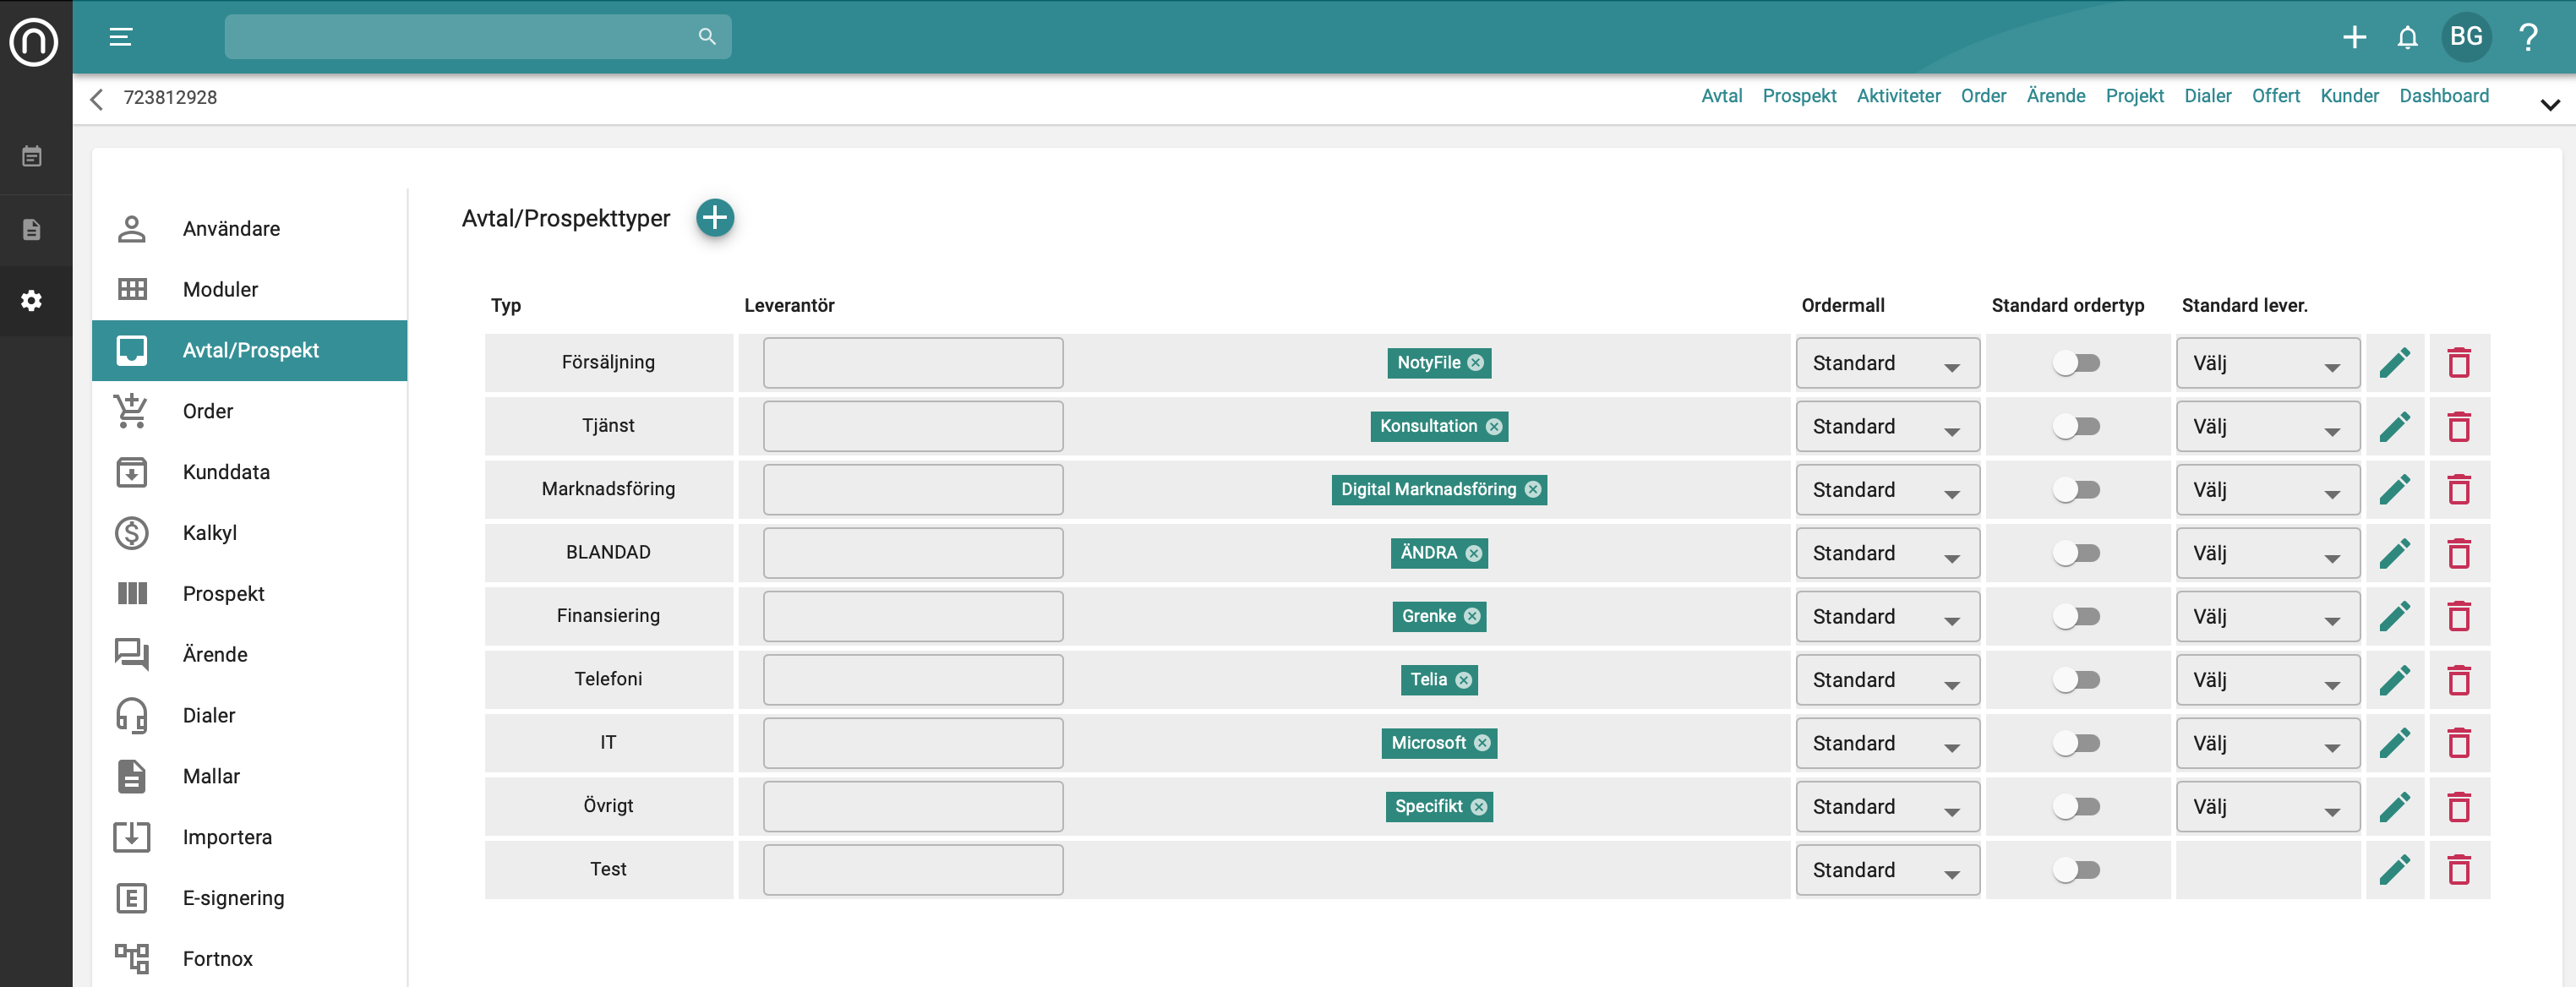Toggle Standard ordertyp for BLANDAD
The image size is (2576, 987).
pyautogui.click(x=2076, y=552)
